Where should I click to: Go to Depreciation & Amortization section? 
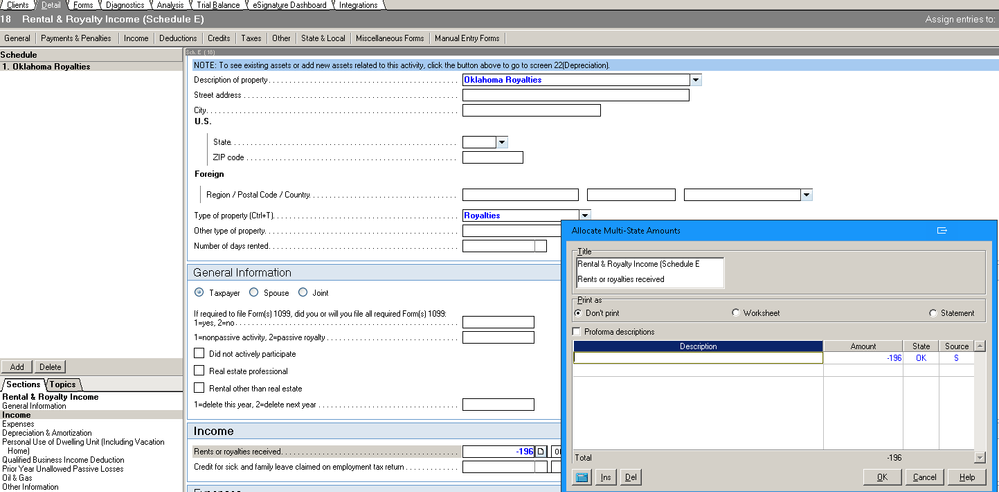(x=47, y=433)
